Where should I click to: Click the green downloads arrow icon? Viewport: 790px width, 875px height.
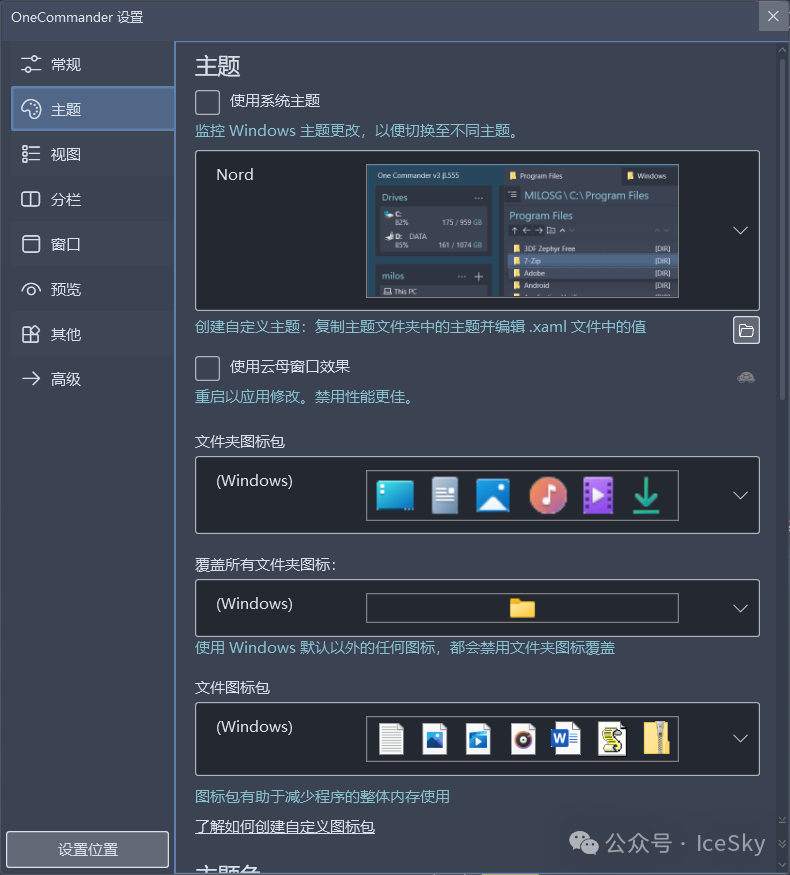click(646, 495)
